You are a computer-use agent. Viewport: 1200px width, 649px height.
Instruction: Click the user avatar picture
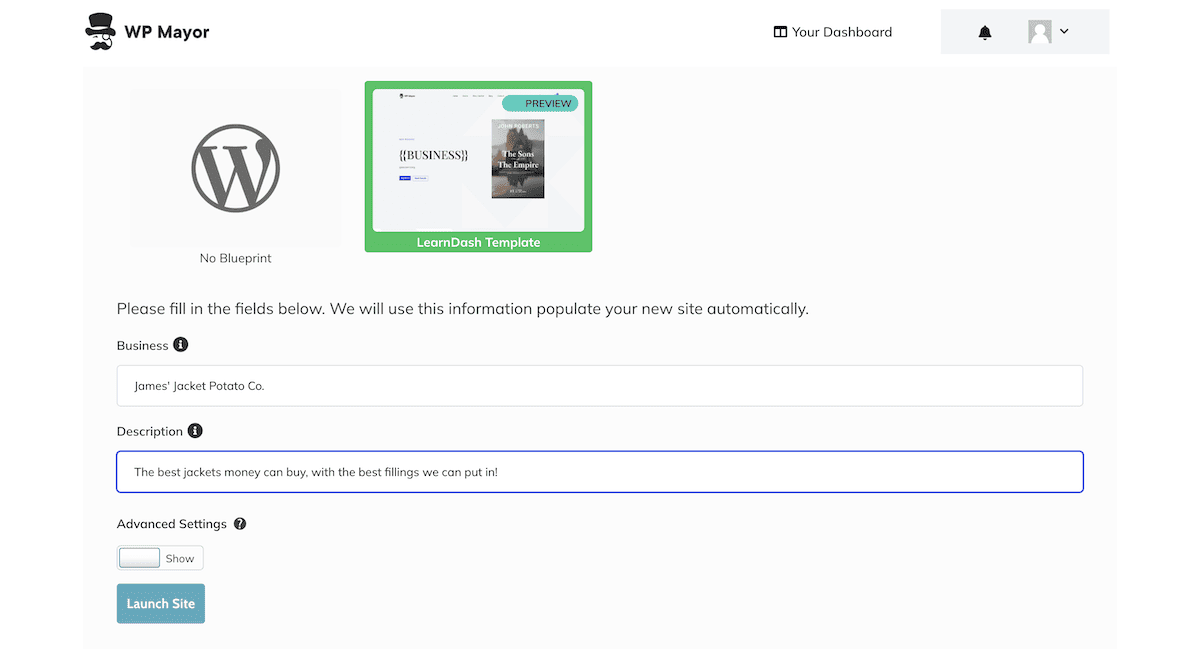click(x=1040, y=32)
